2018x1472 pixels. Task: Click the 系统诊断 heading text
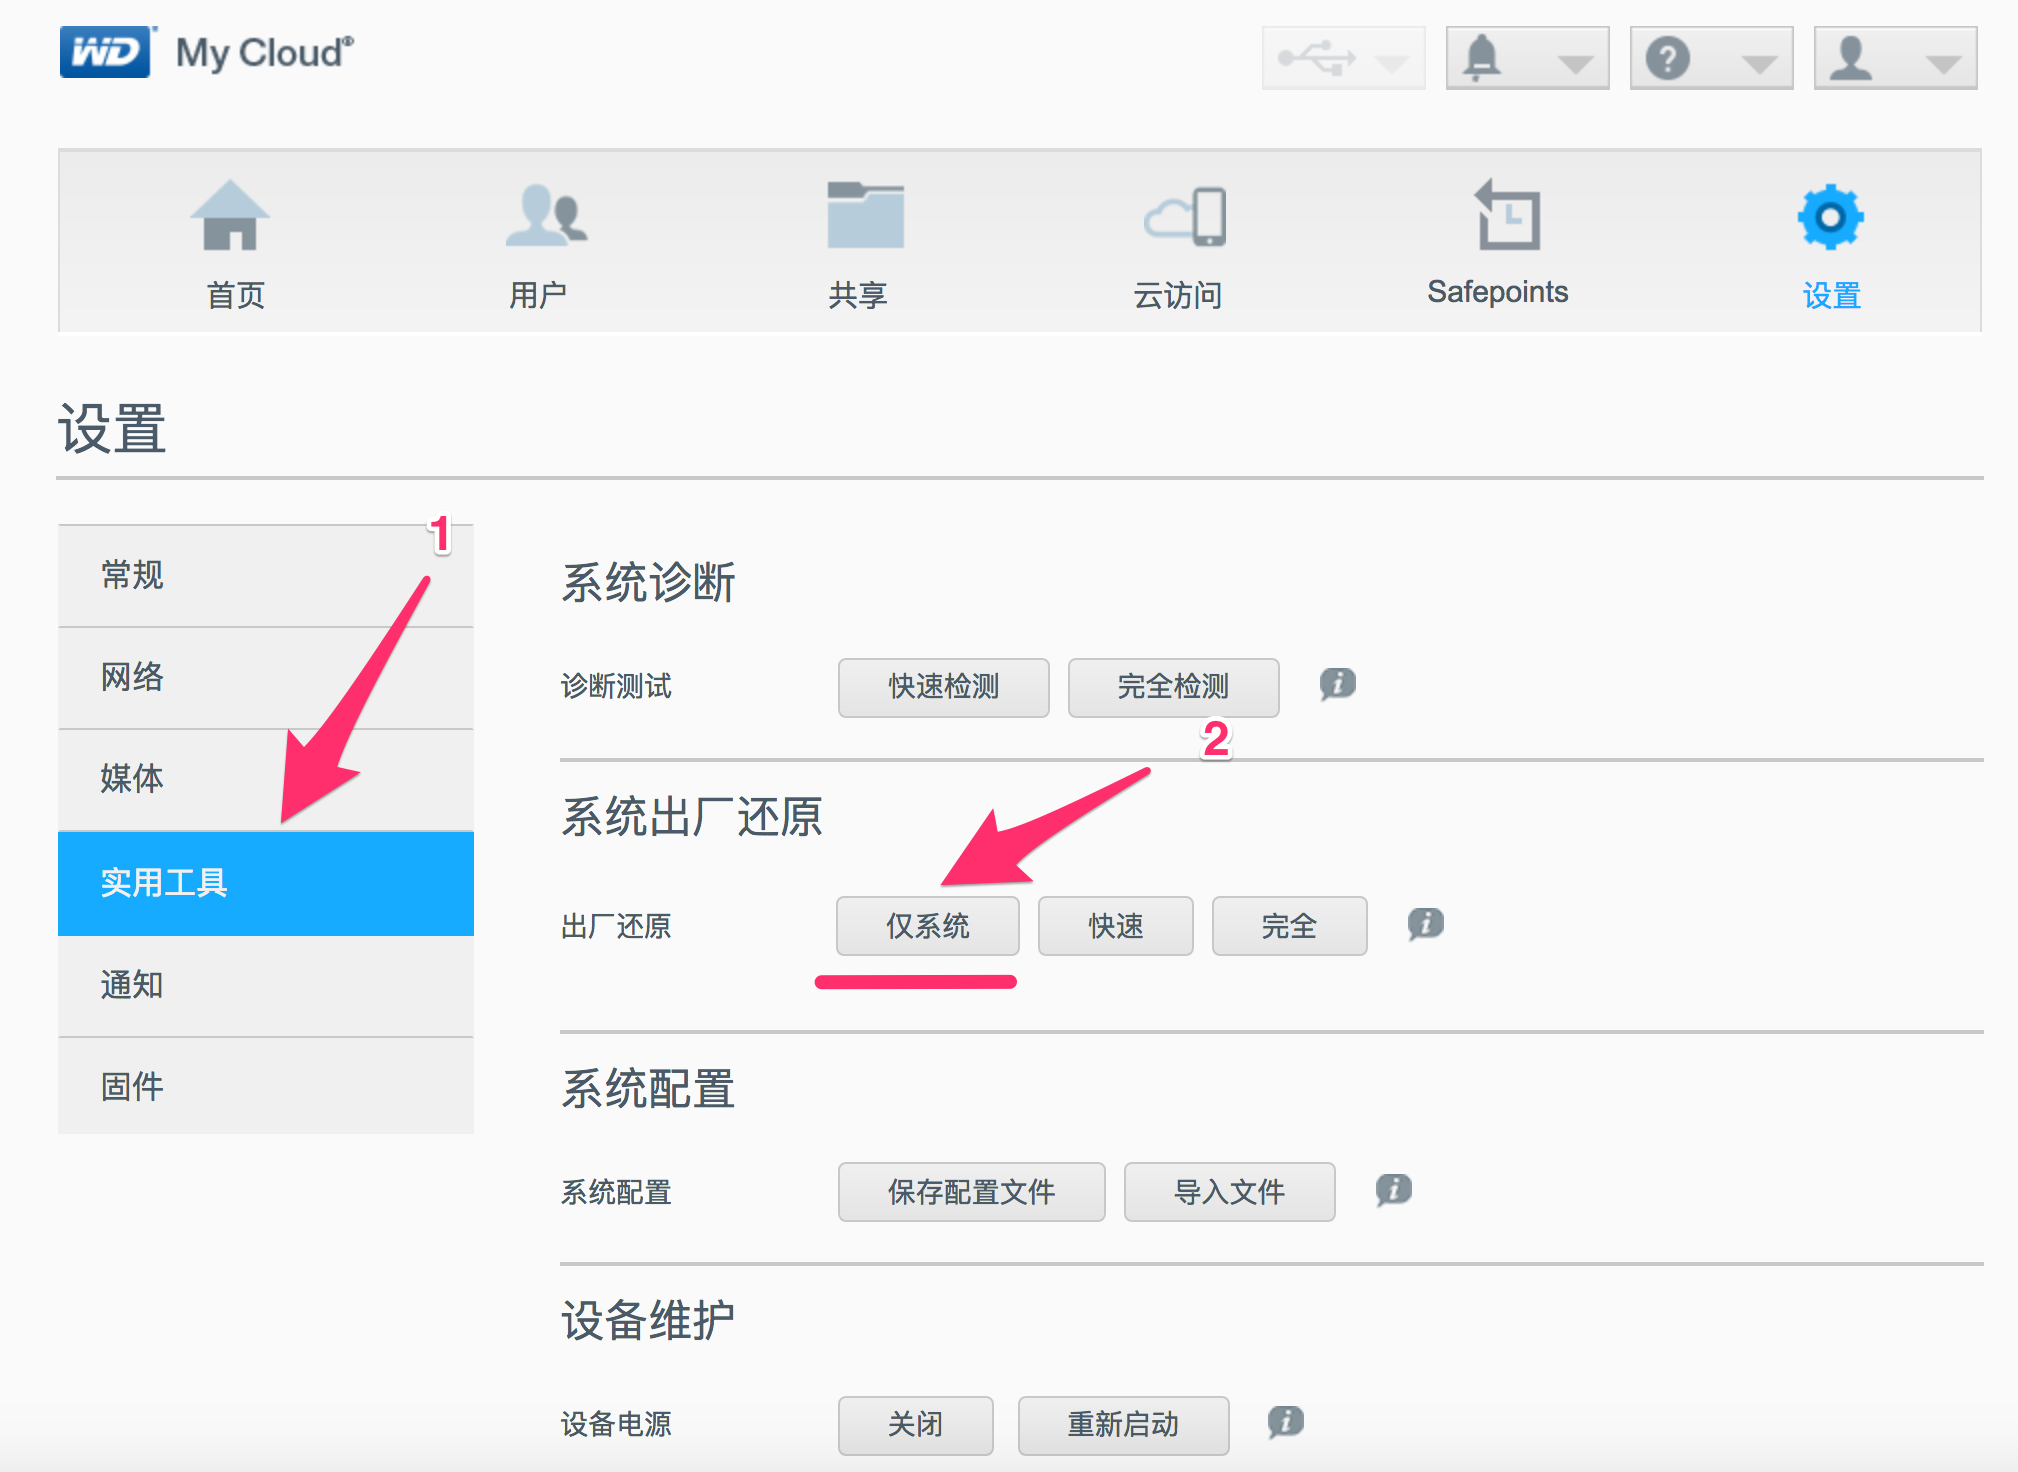click(648, 582)
